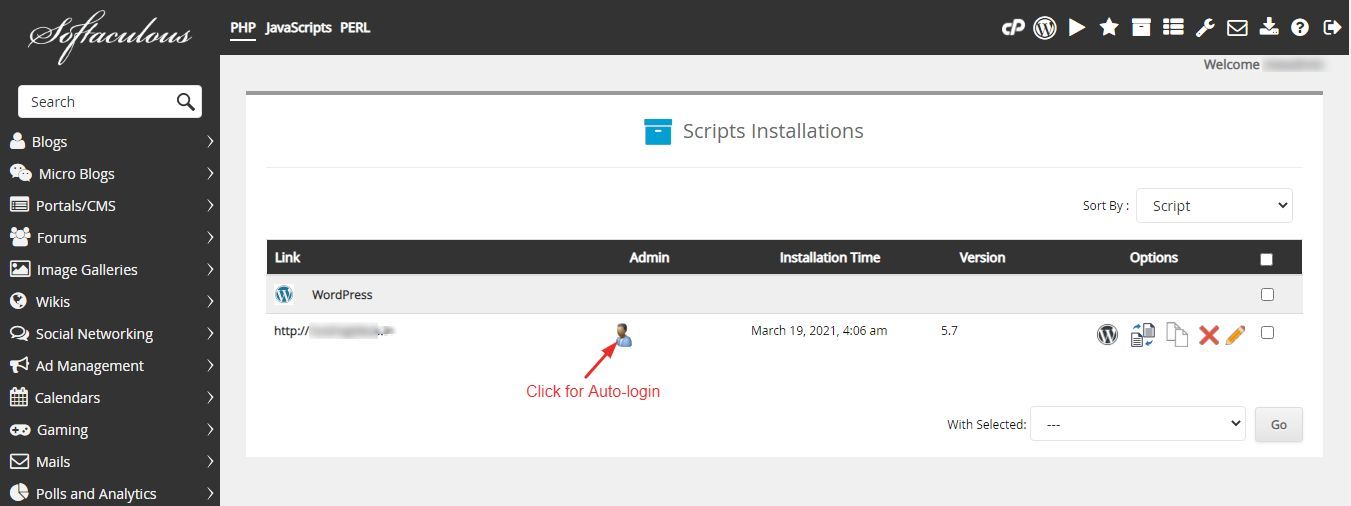This screenshot has width=1351, height=506.
Task: Toggle the select-all checkbox in table header
Action: click(x=1267, y=259)
